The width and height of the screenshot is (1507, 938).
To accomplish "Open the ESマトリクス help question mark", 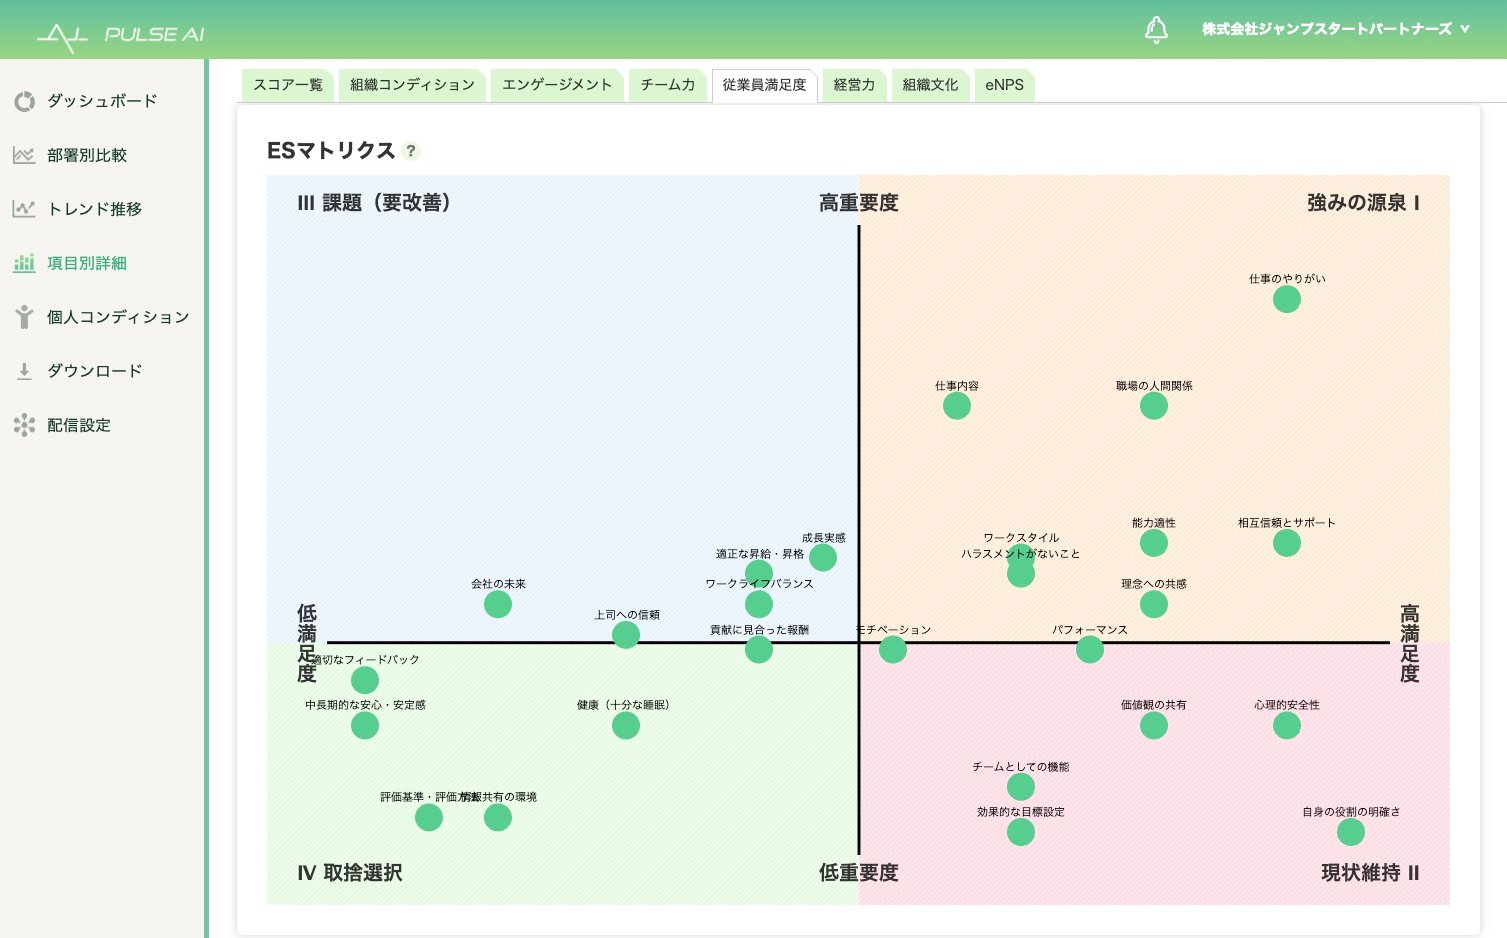I will [410, 151].
